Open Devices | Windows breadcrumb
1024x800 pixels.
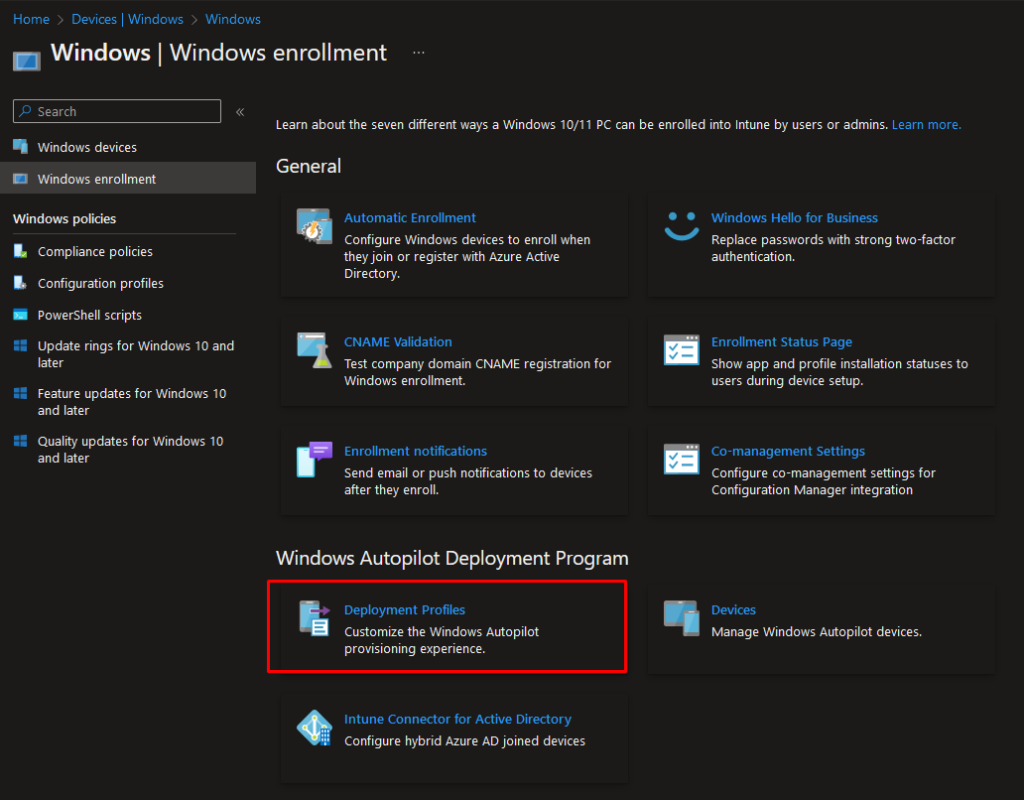[x=127, y=19]
